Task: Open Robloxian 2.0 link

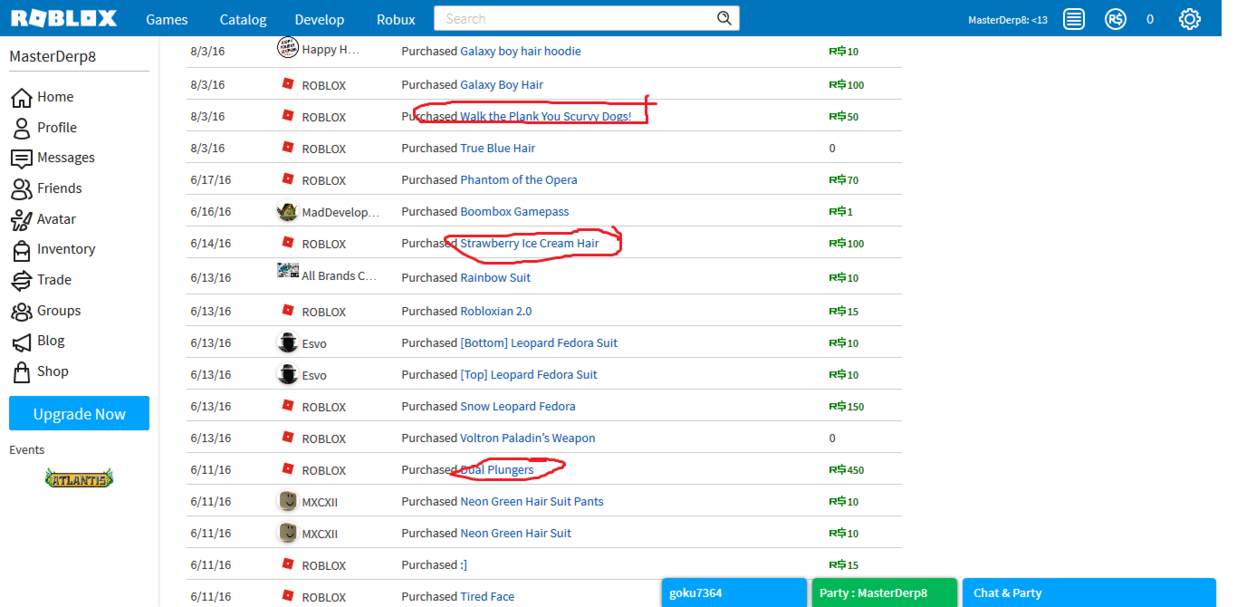Action: tap(496, 311)
